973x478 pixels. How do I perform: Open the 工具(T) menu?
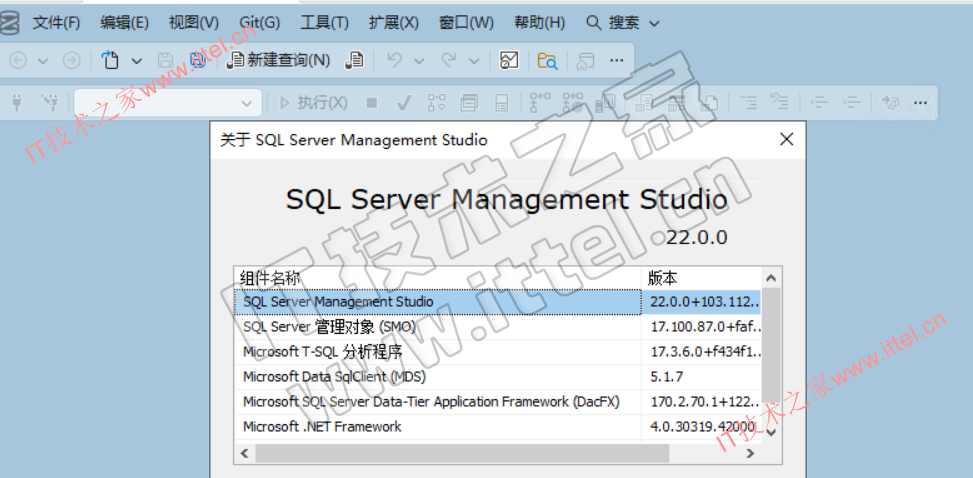(x=324, y=22)
